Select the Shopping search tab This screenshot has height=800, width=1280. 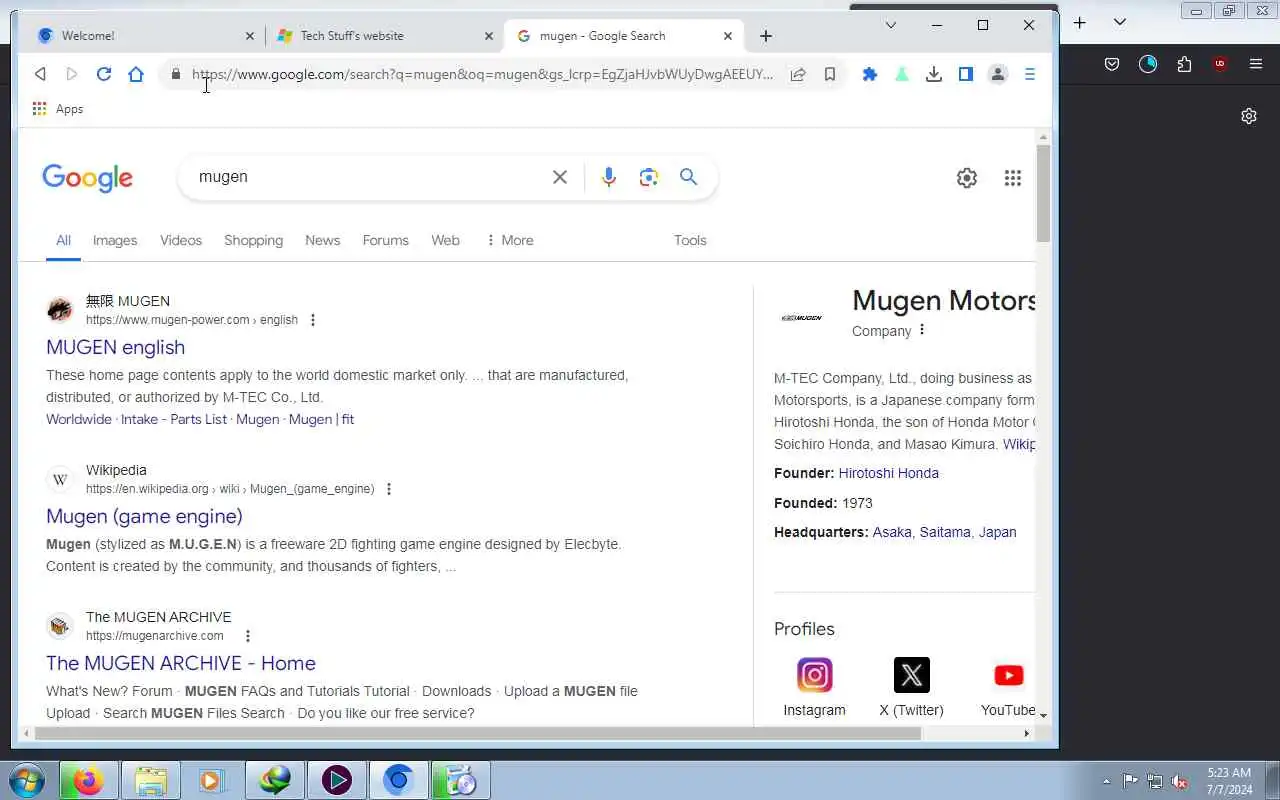pyautogui.click(x=253, y=240)
